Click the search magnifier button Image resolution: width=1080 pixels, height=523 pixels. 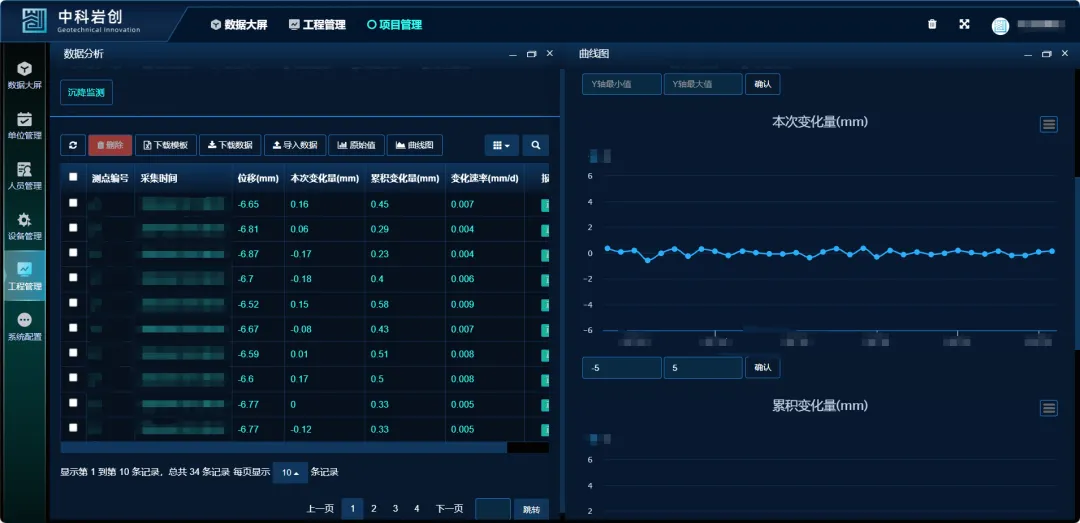point(535,145)
